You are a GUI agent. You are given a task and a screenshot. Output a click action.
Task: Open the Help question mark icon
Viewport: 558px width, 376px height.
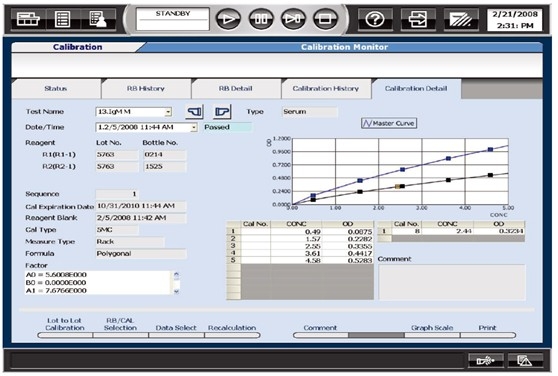click(375, 19)
